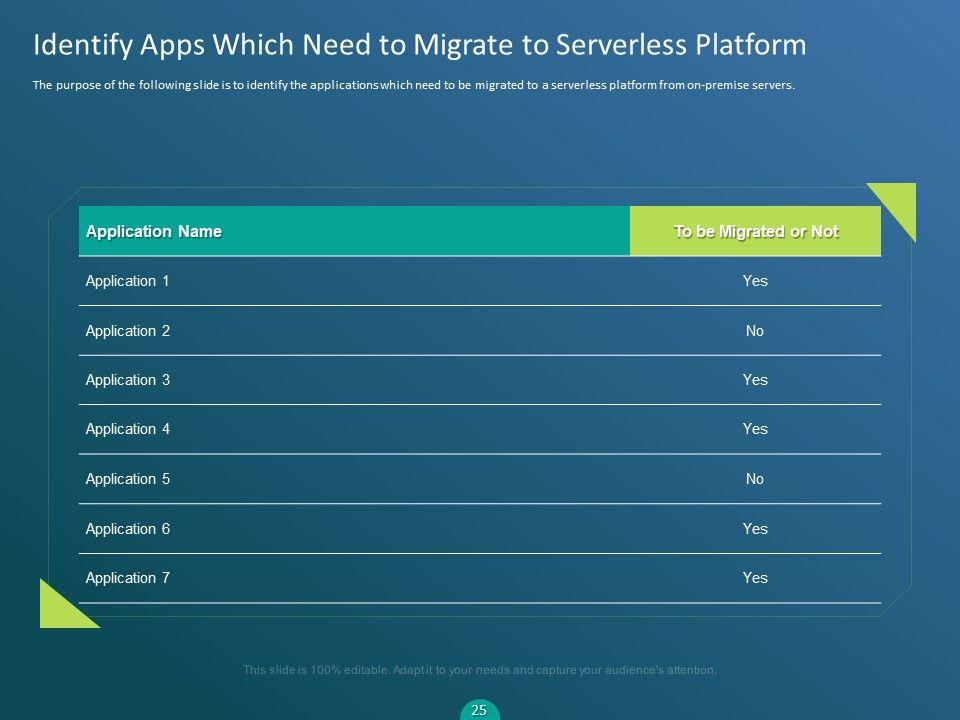
Task: Click the Application 5 cell
Action: coord(127,479)
